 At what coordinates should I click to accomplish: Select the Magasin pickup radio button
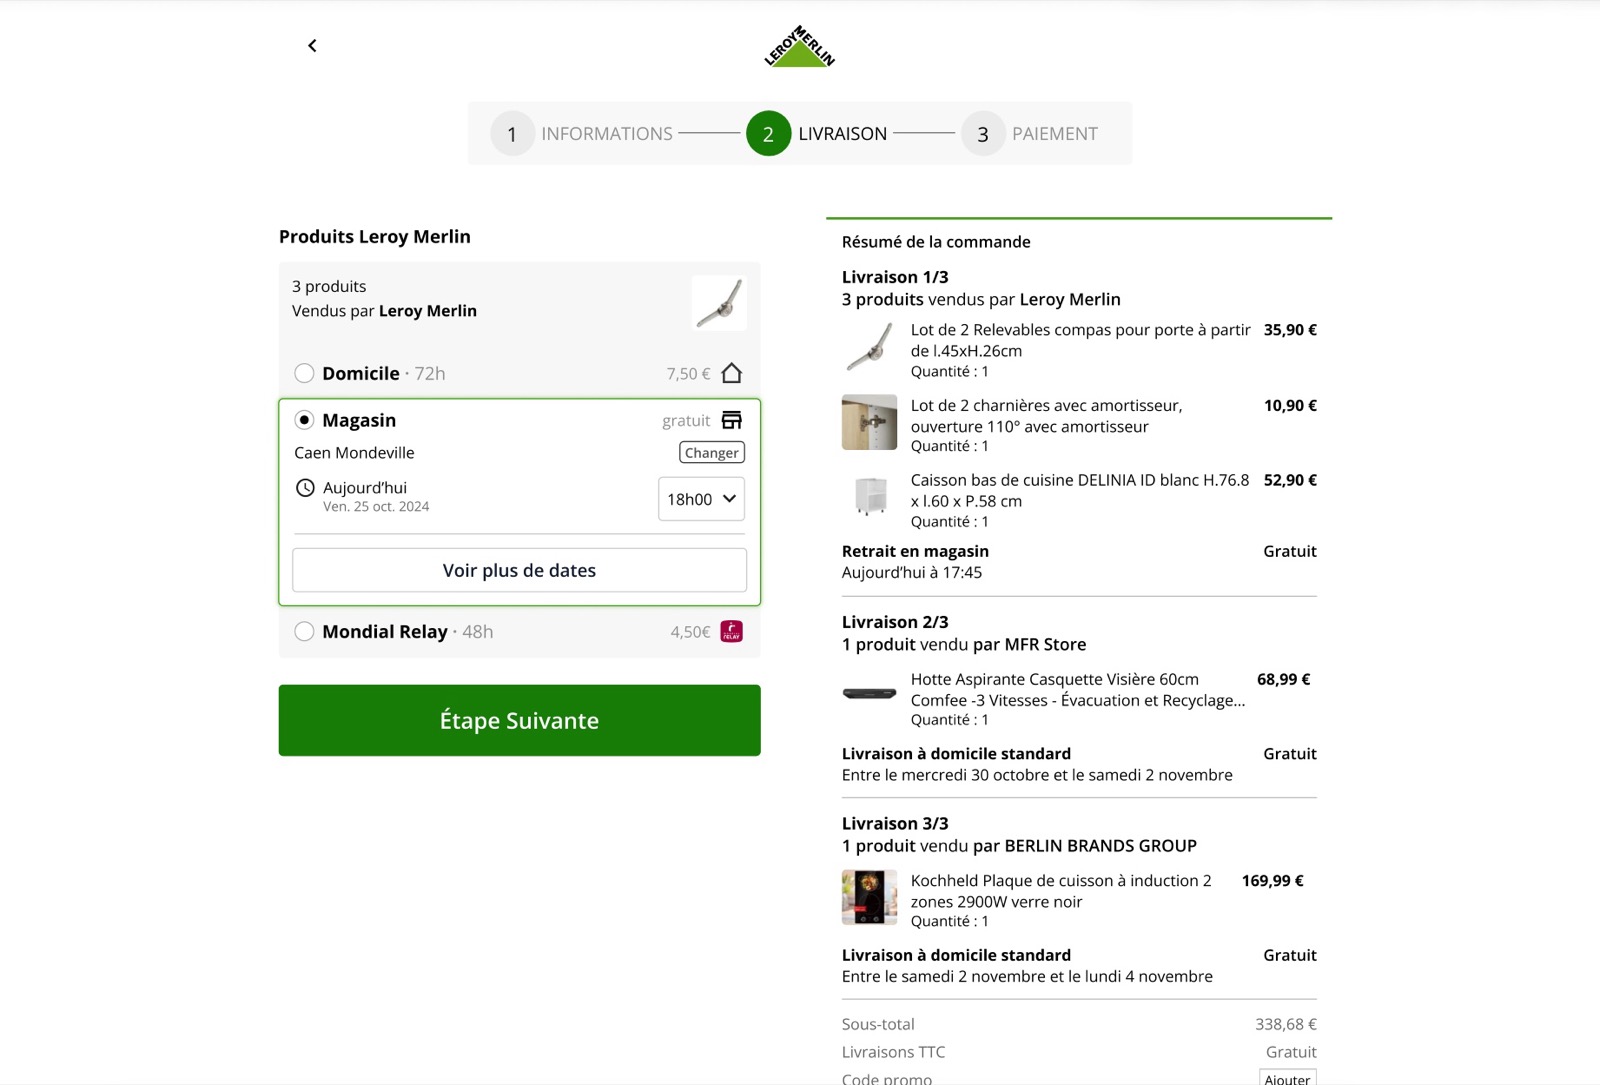[304, 420]
